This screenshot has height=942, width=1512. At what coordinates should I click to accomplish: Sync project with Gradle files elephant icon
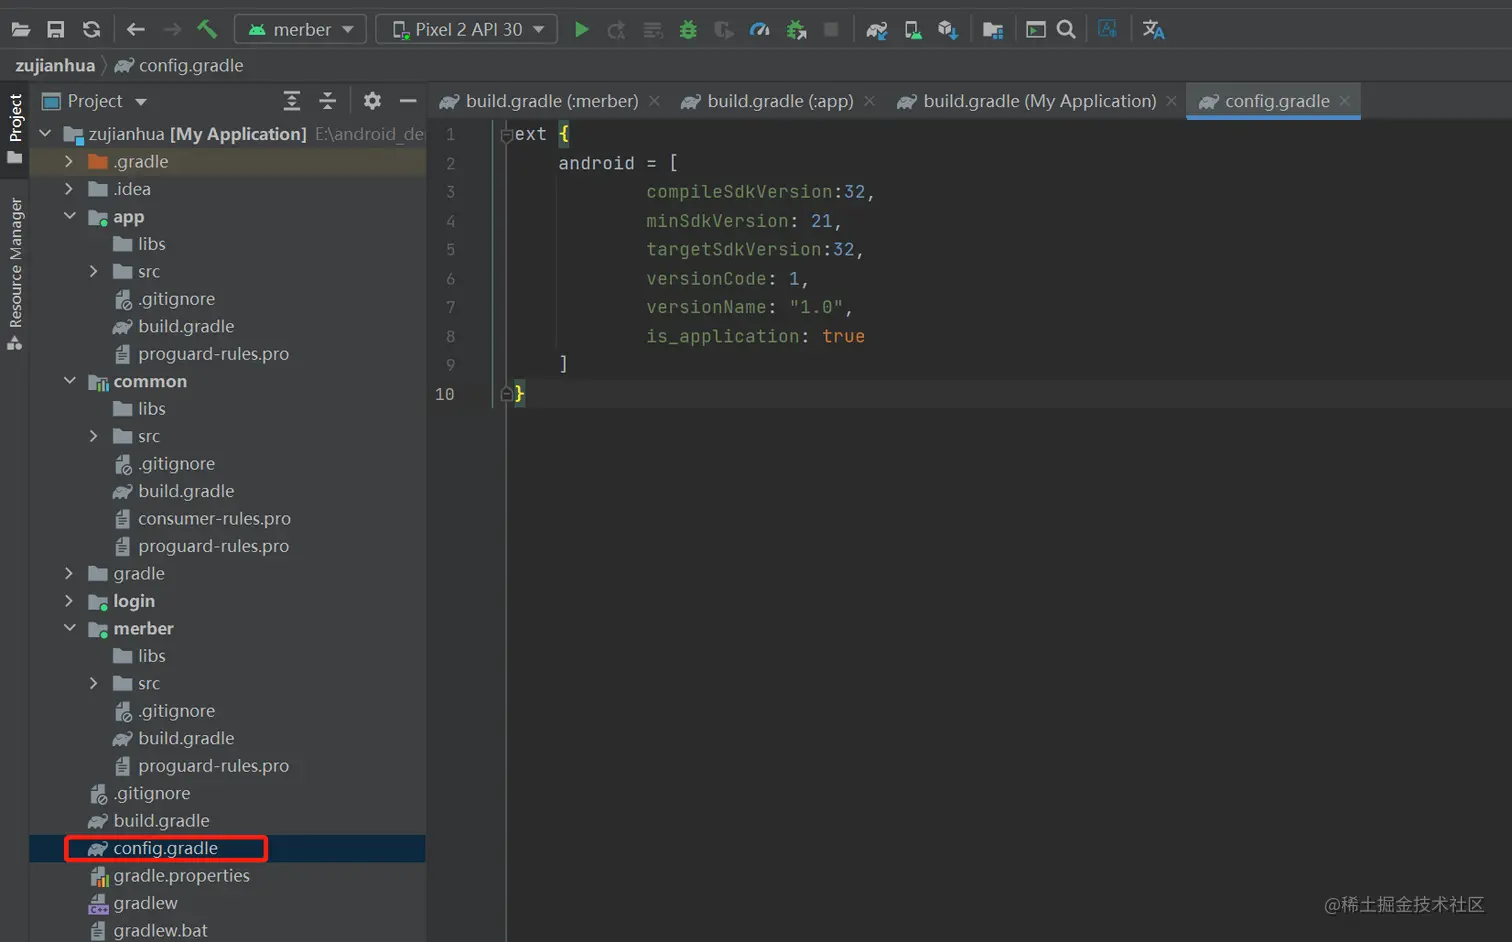877,29
